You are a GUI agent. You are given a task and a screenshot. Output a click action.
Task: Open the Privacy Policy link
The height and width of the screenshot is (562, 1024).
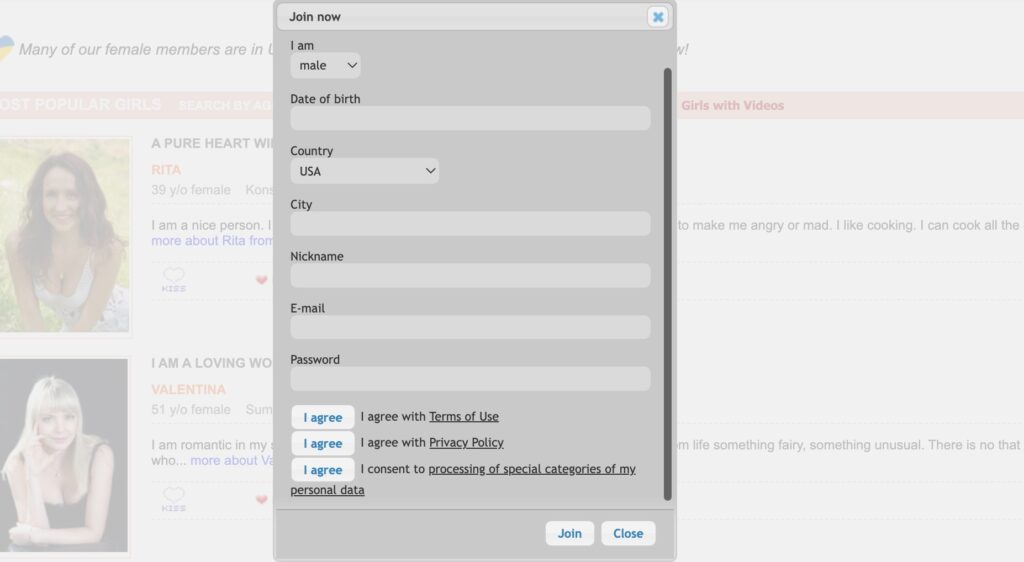(x=466, y=443)
